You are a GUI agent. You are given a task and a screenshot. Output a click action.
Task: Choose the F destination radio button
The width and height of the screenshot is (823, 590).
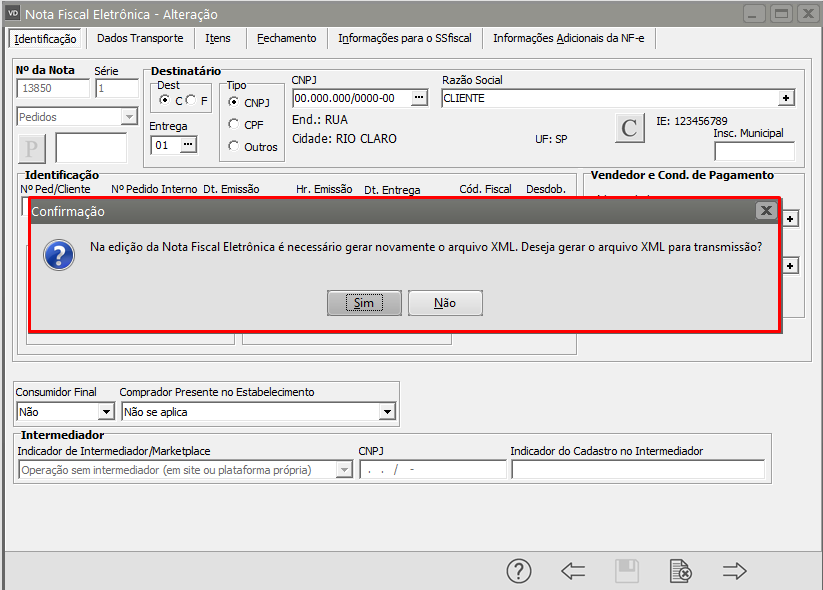[x=190, y=101]
